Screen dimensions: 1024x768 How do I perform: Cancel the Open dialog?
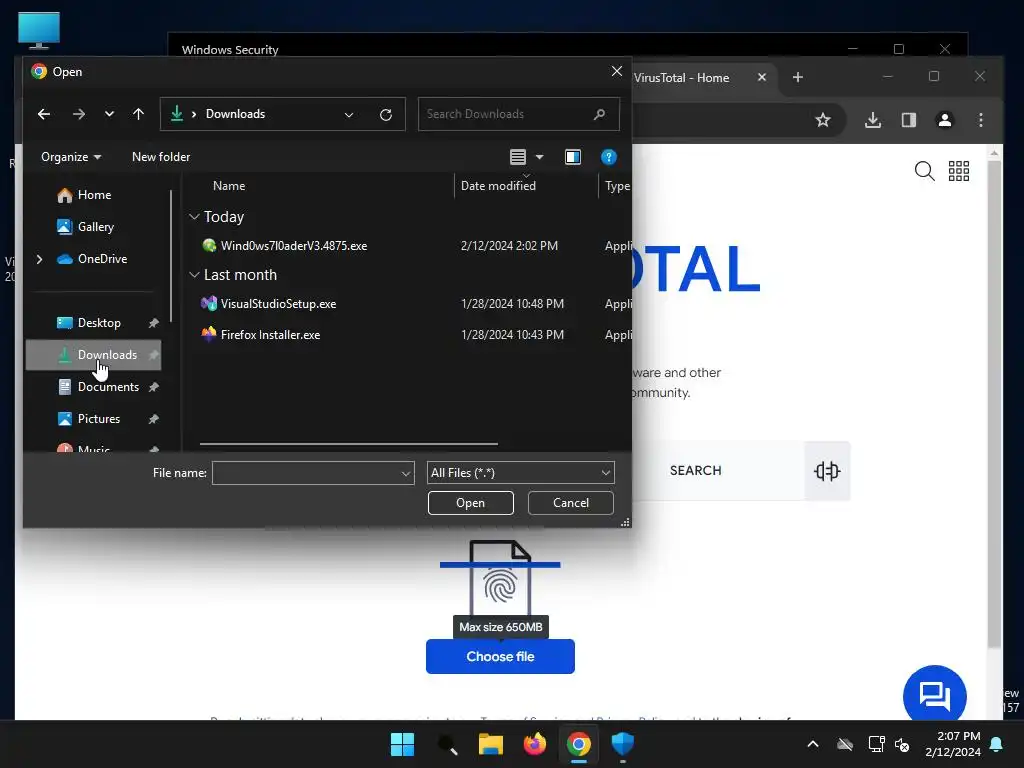[571, 503]
